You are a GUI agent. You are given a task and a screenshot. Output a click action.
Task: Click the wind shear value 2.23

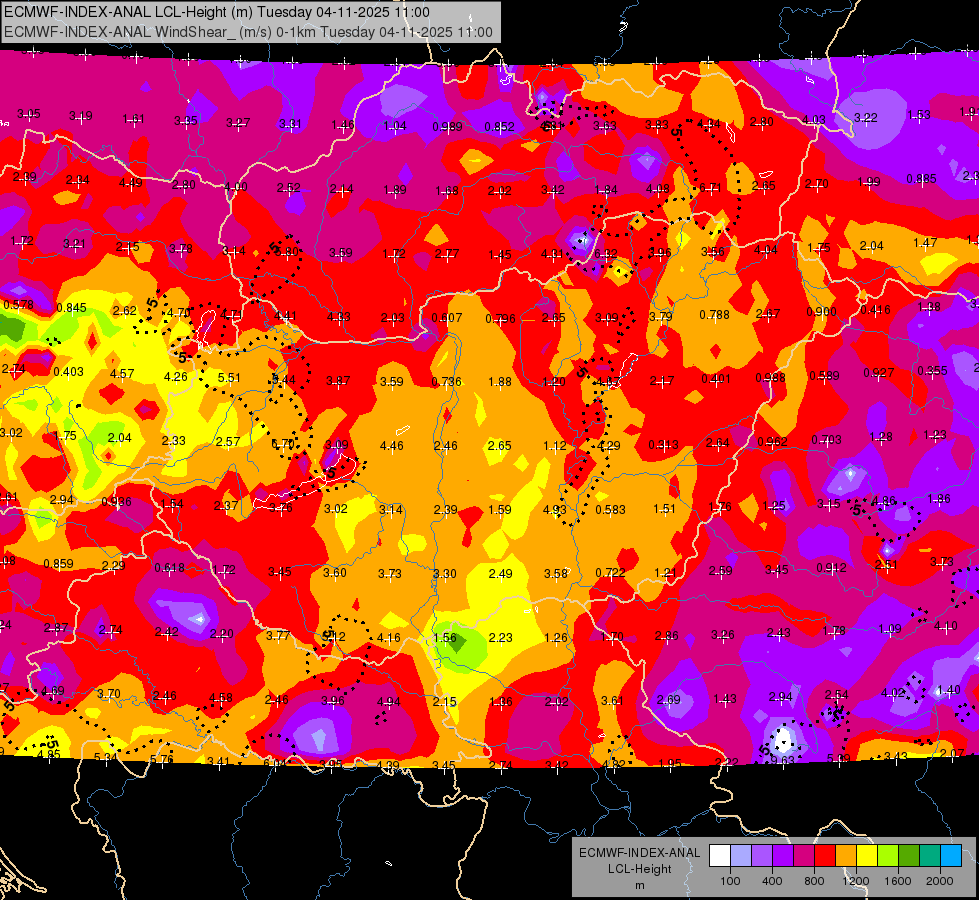[x=500, y=637]
